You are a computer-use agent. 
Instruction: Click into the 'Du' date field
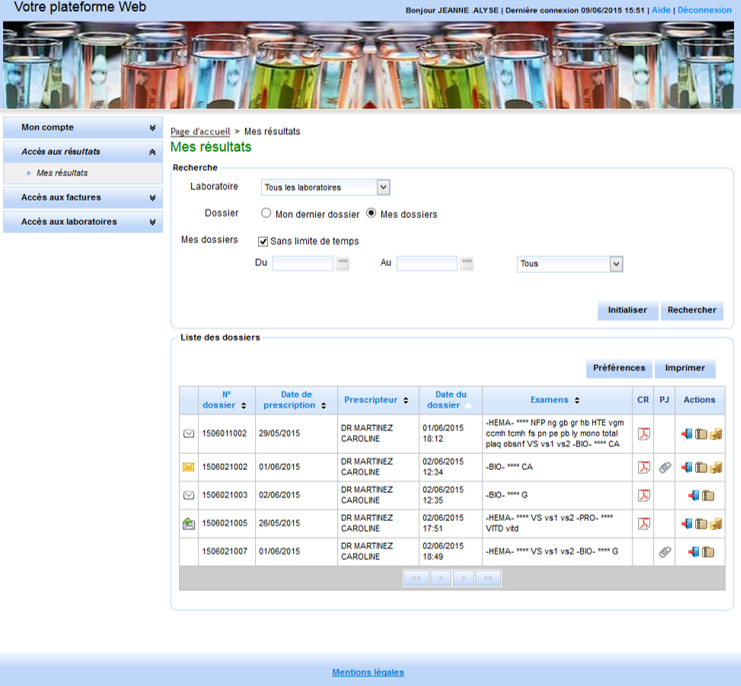pos(303,264)
